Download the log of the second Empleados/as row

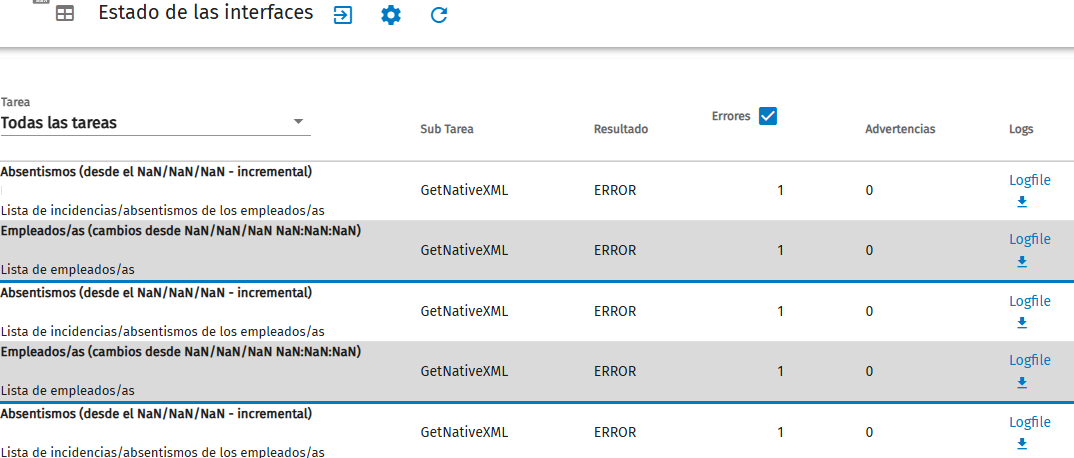[1021, 382]
